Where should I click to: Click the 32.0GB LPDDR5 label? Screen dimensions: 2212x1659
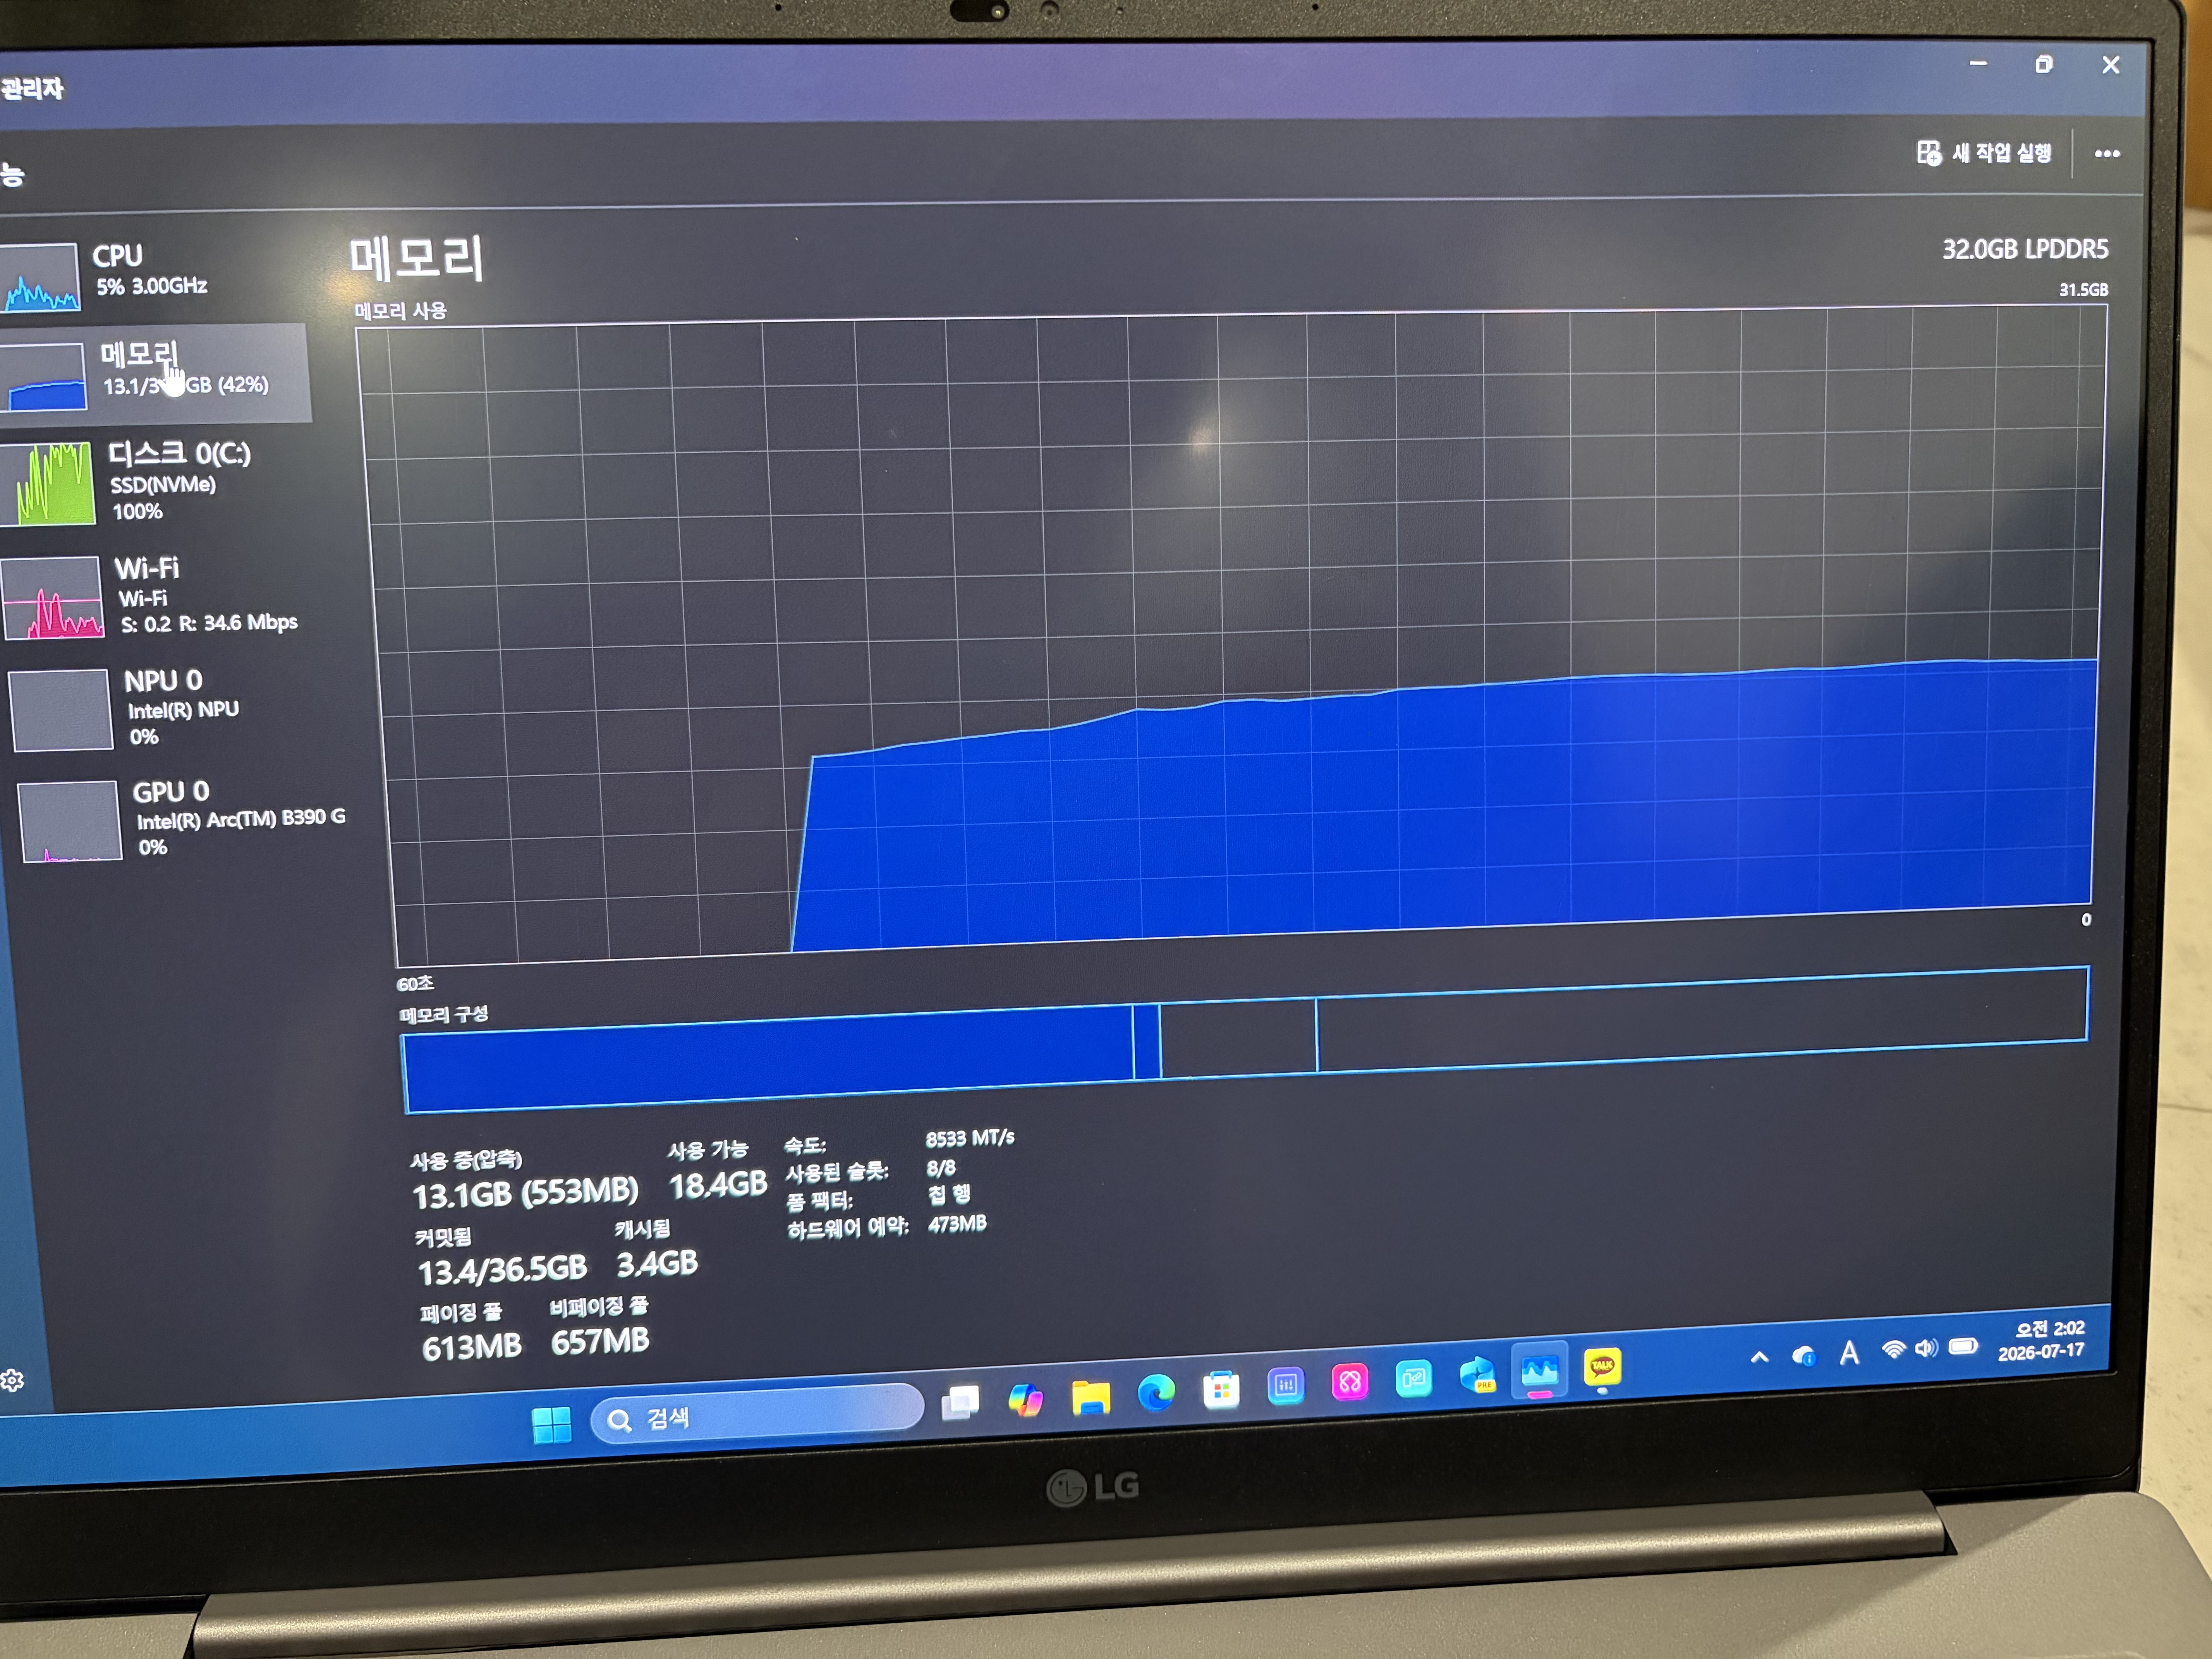2025,249
